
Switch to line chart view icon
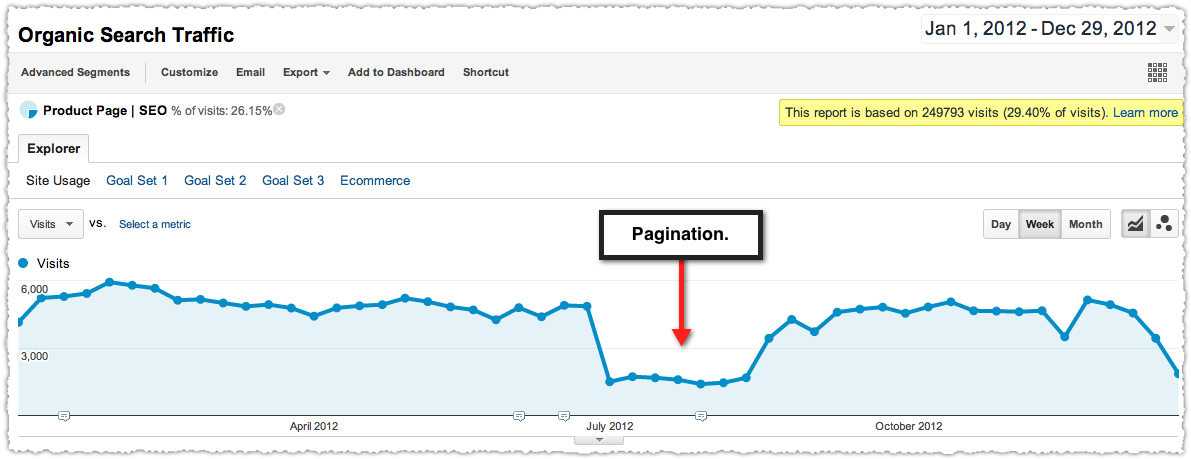point(1136,224)
